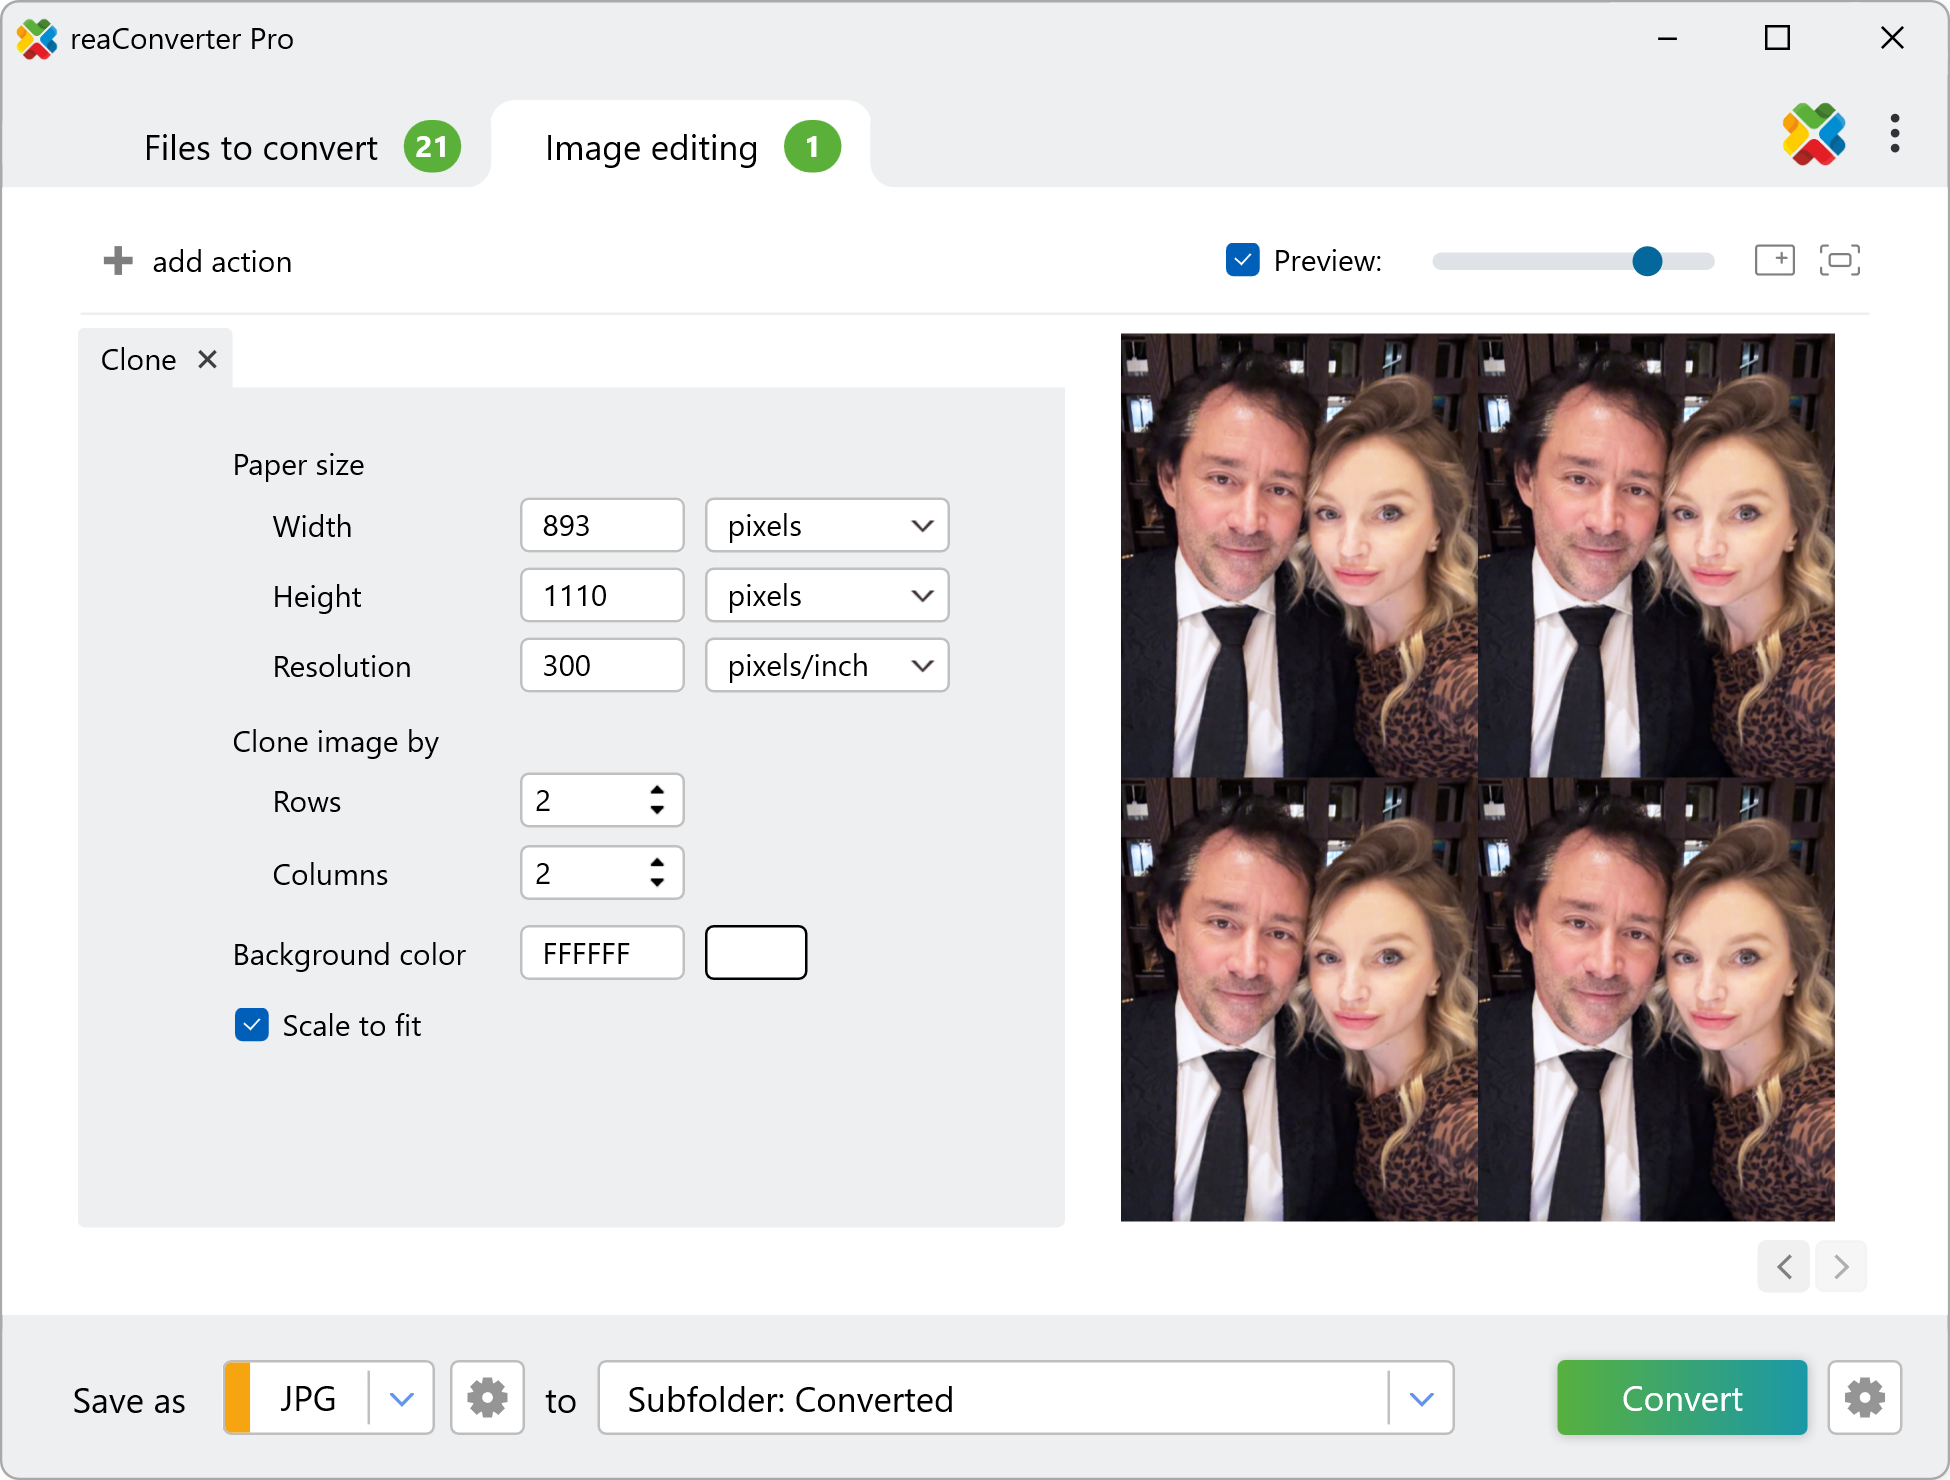Close the Clone action tab

pyautogui.click(x=207, y=359)
